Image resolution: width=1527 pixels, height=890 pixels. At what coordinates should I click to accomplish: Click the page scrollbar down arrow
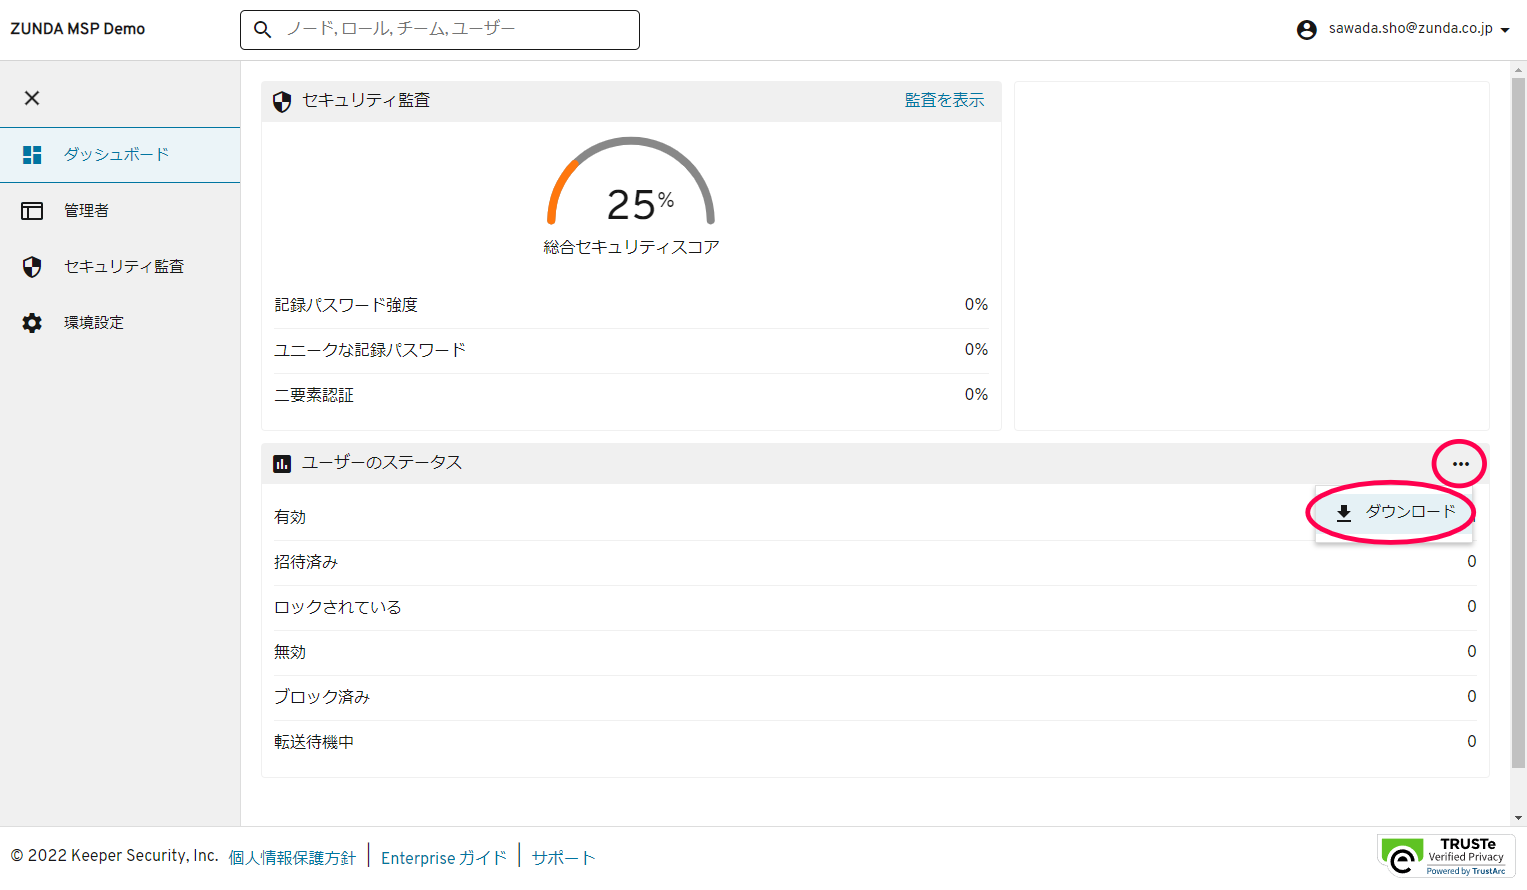tap(1518, 818)
